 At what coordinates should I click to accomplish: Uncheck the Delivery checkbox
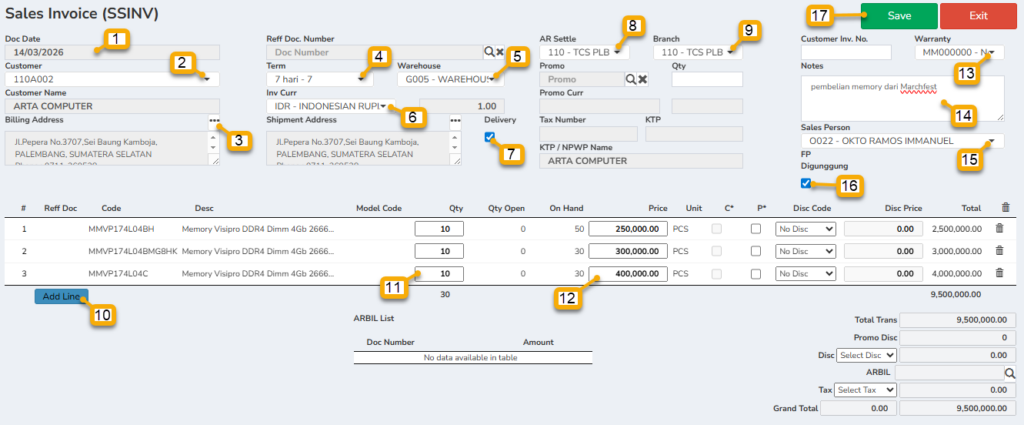[489, 138]
